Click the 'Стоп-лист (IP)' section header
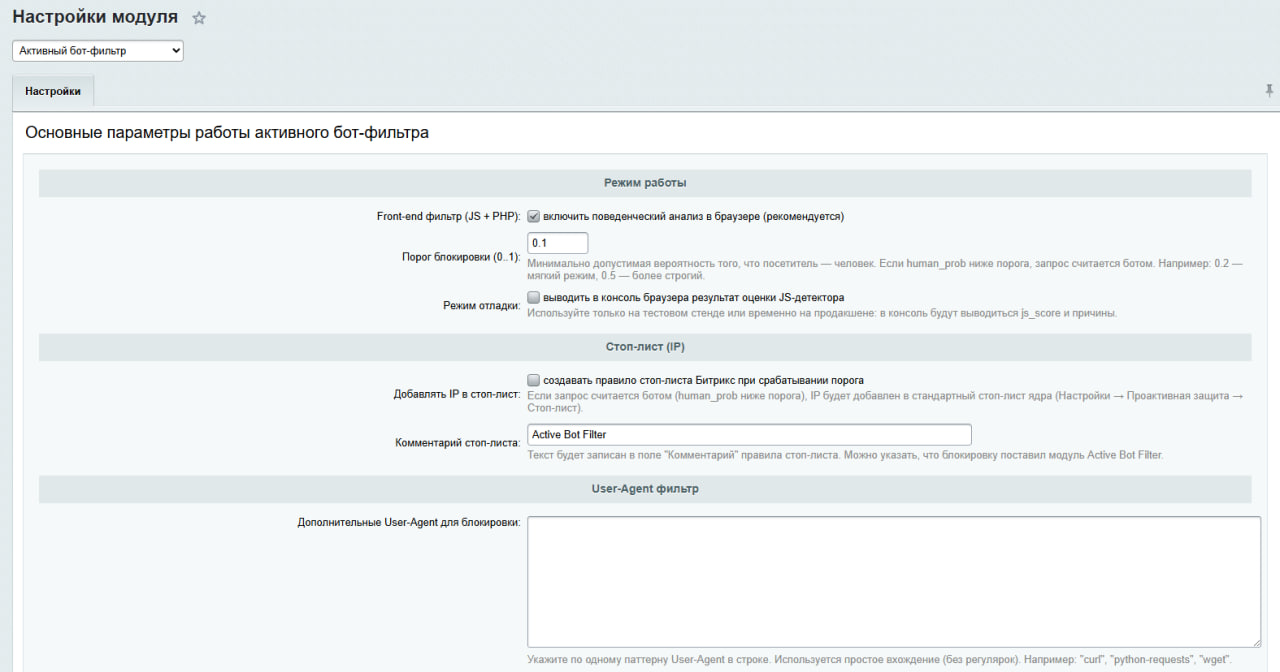The height and width of the screenshot is (672, 1280). point(645,347)
